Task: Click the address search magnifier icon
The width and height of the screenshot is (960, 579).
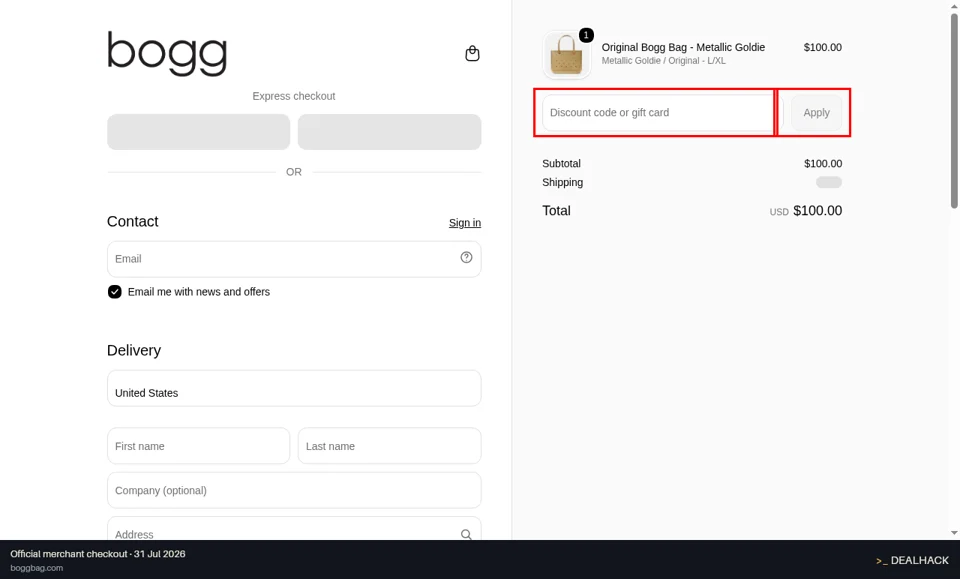Action: click(x=466, y=534)
